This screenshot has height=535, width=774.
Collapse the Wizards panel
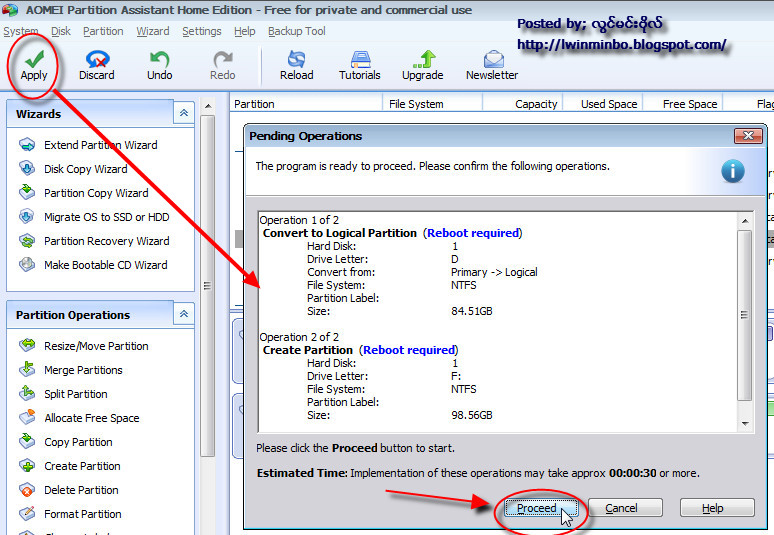pyautogui.click(x=184, y=113)
